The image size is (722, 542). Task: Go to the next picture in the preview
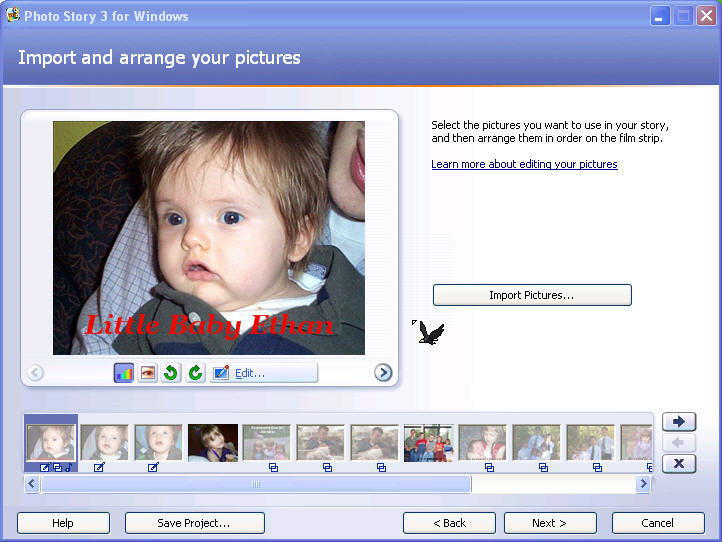pyautogui.click(x=383, y=373)
